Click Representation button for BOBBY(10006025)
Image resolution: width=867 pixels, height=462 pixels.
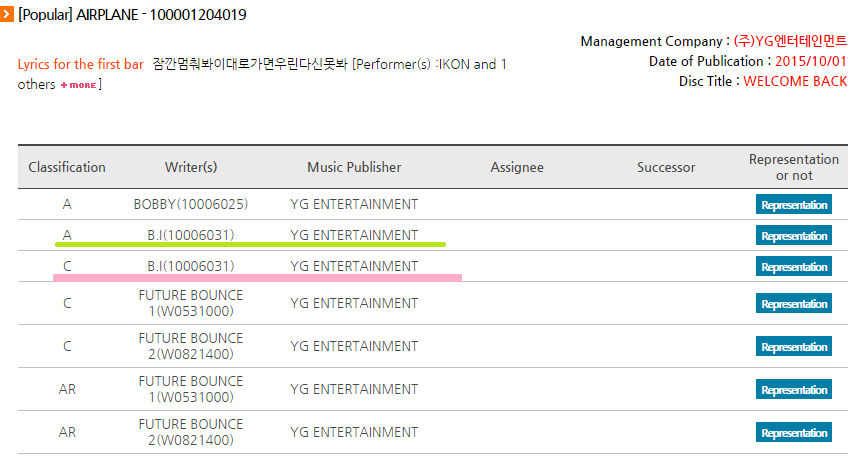(793, 204)
